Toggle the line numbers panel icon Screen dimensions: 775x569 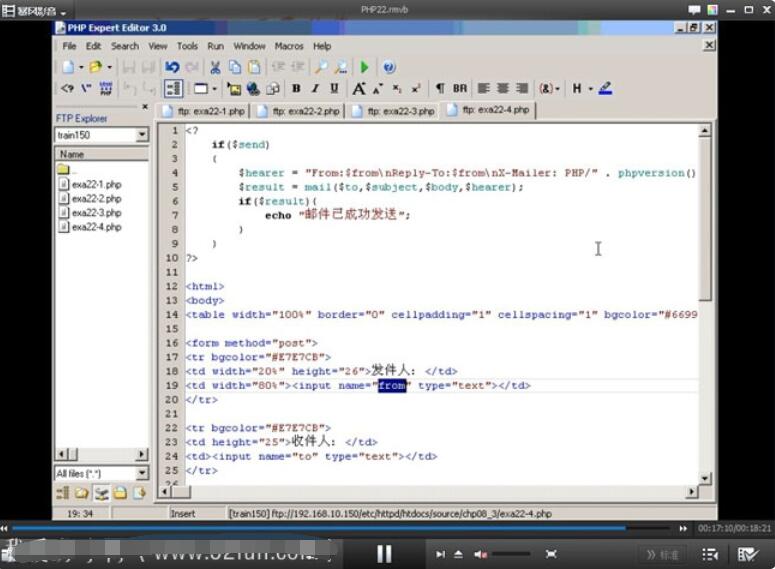pos(173,88)
